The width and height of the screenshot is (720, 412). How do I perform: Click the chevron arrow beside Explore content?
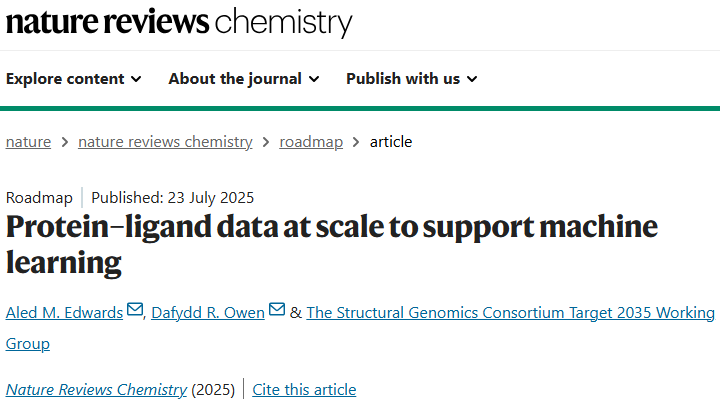[x=136, y=79]
